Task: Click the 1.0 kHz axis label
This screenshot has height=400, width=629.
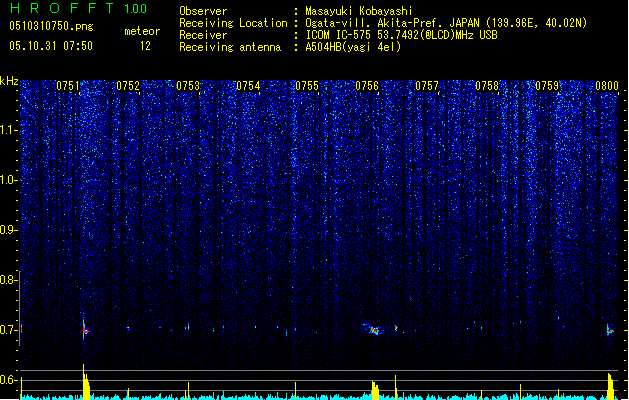Action: 7,180
